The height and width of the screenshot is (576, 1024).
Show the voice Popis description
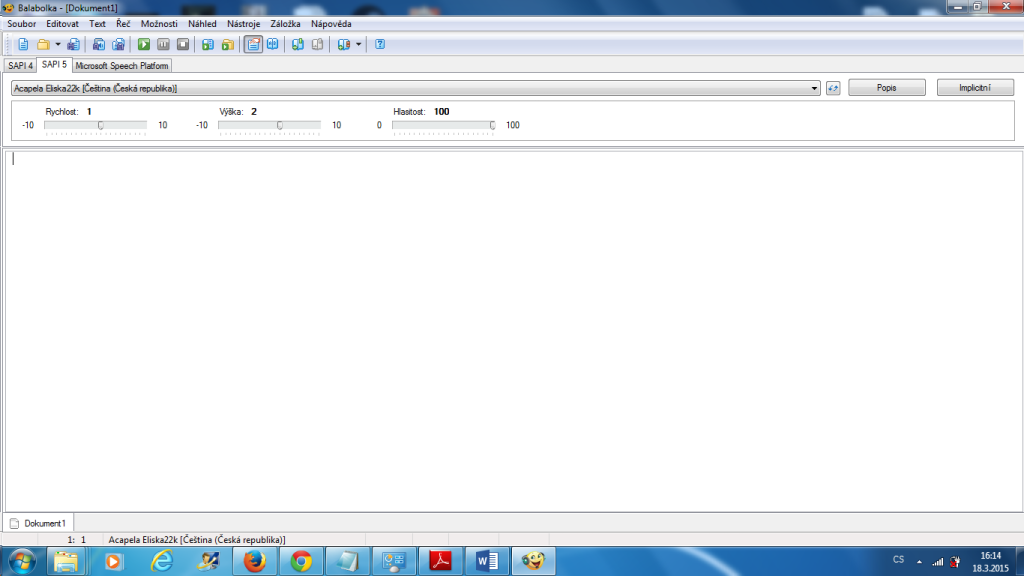(x=886, y=87)
